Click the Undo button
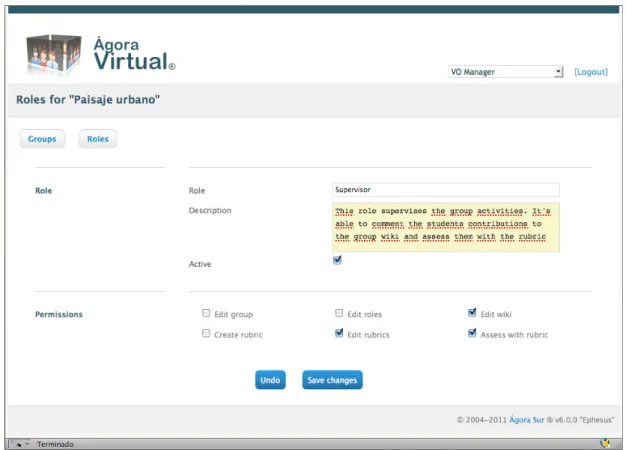 [270, 380]
